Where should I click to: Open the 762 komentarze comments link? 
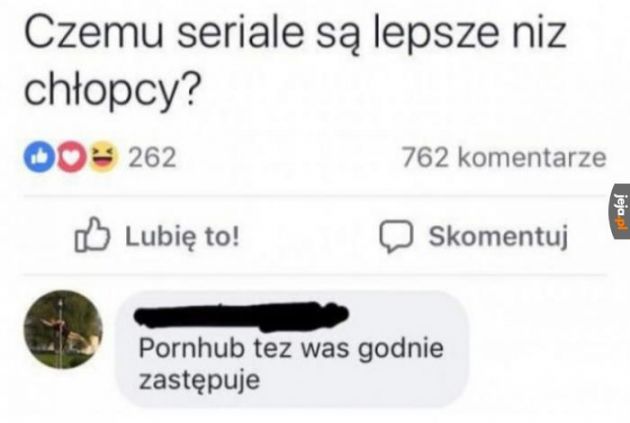(x=504, y=157)
